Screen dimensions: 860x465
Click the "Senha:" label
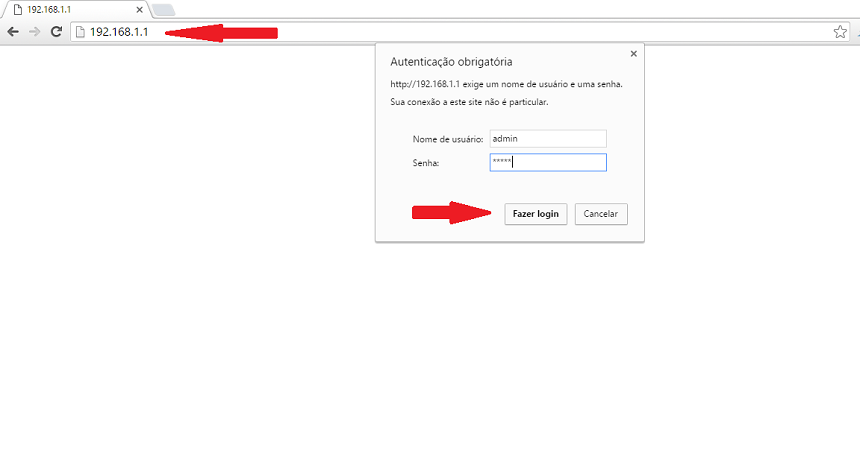[x=426, y=162]
